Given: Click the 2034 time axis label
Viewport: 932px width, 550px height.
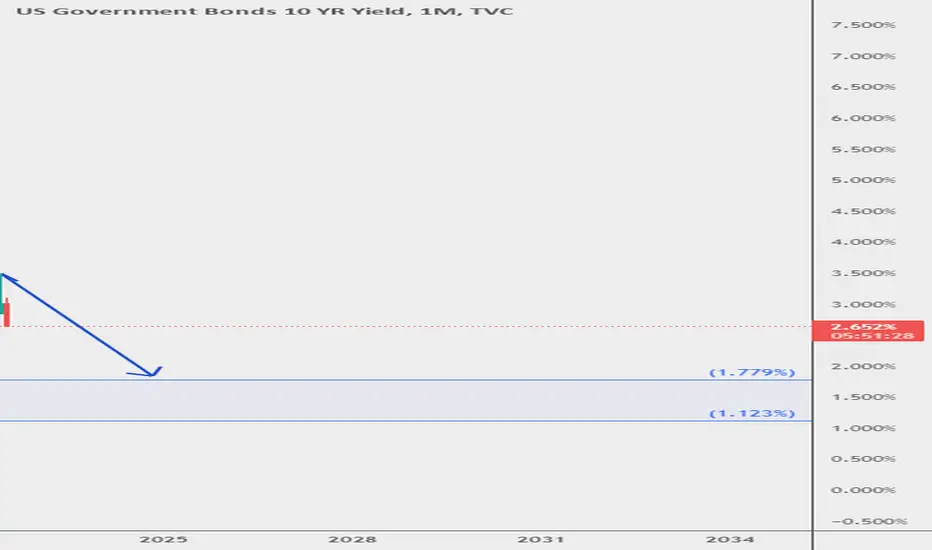Looking at the screenshot, I should 730,539.
